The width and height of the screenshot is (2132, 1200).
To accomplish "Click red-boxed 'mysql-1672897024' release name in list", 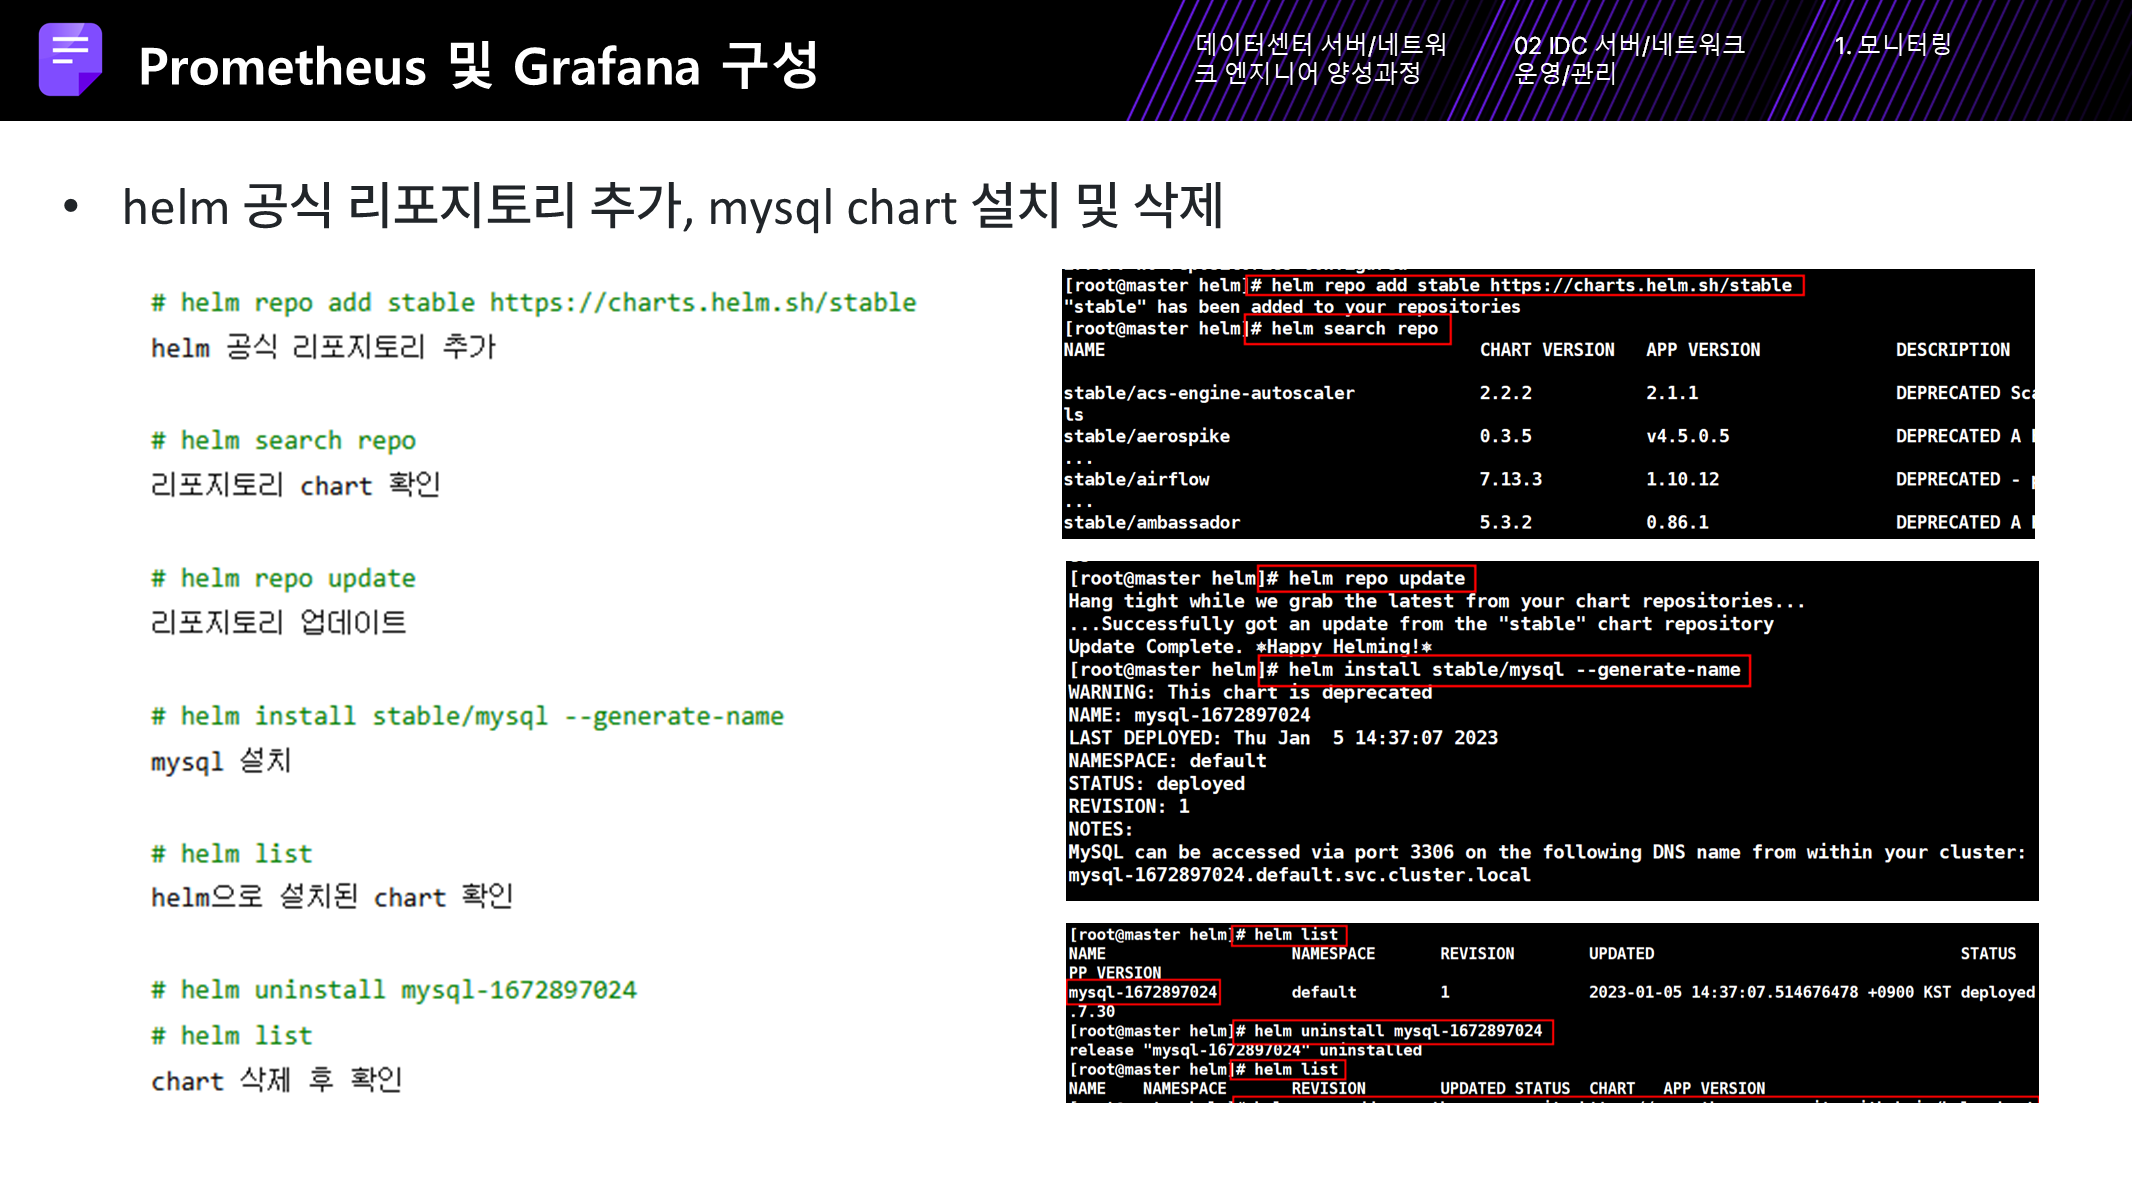I will tap(1143, 992).
